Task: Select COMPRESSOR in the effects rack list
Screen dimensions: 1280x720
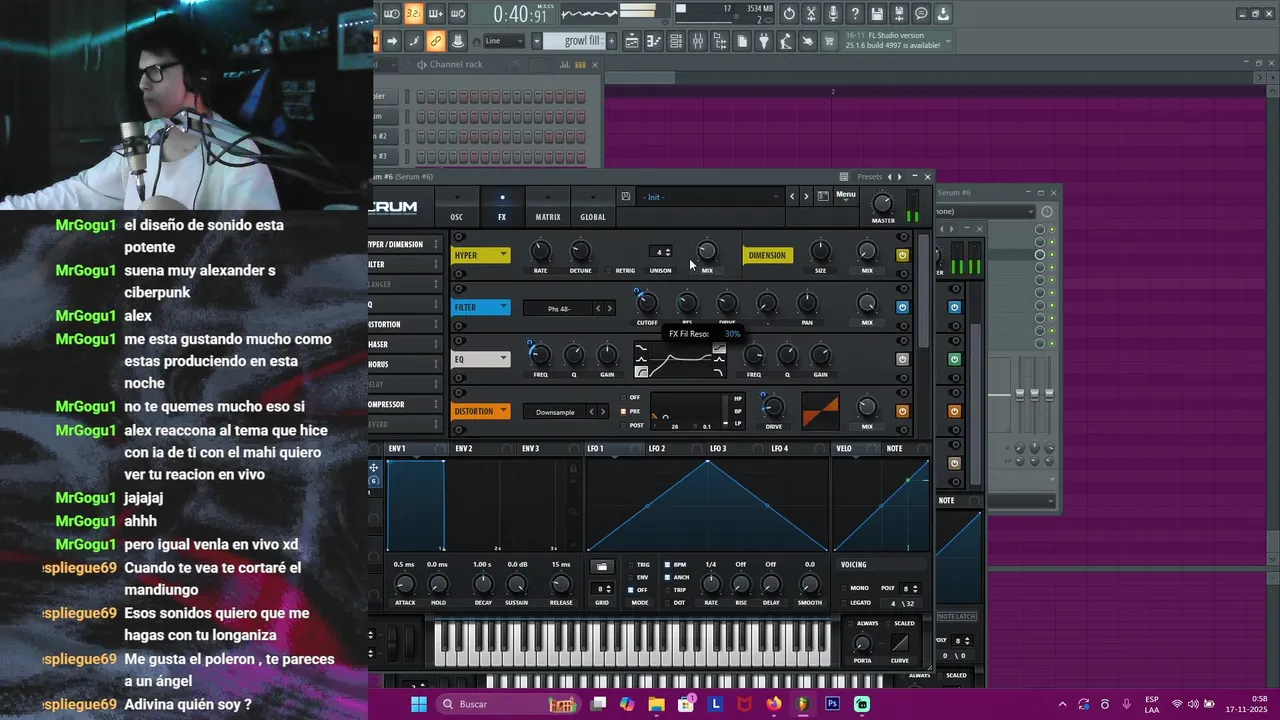Action: pos(403,404)
